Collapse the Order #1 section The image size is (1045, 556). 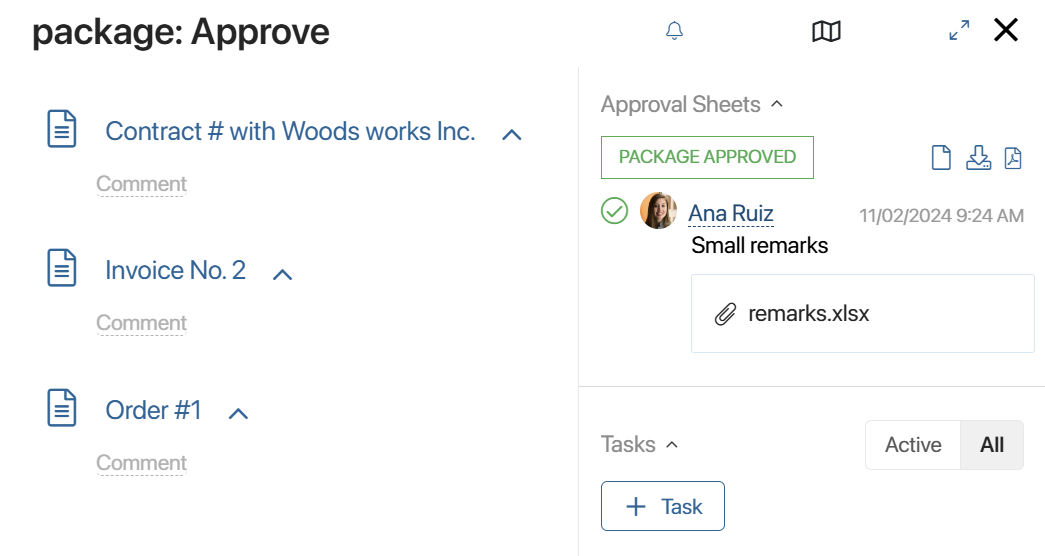pos(239,413)
